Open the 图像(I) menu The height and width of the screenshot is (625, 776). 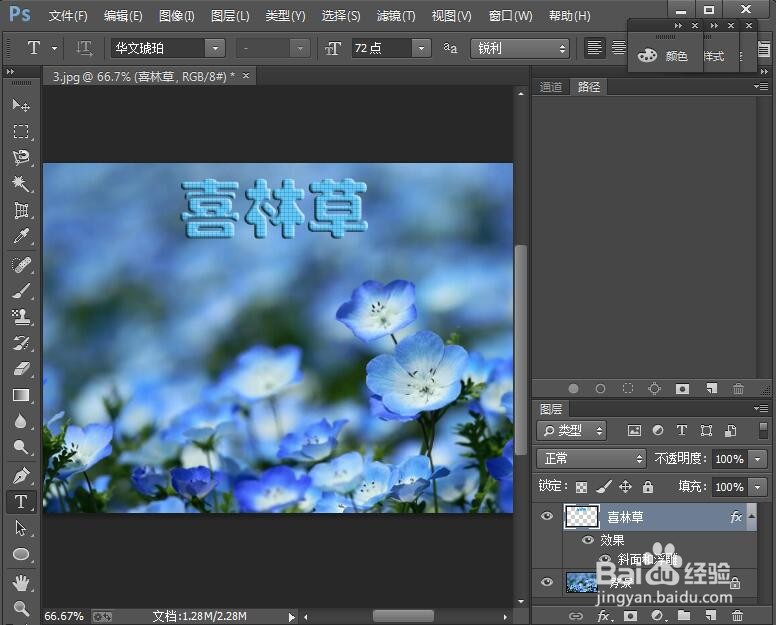coord(177,16)
